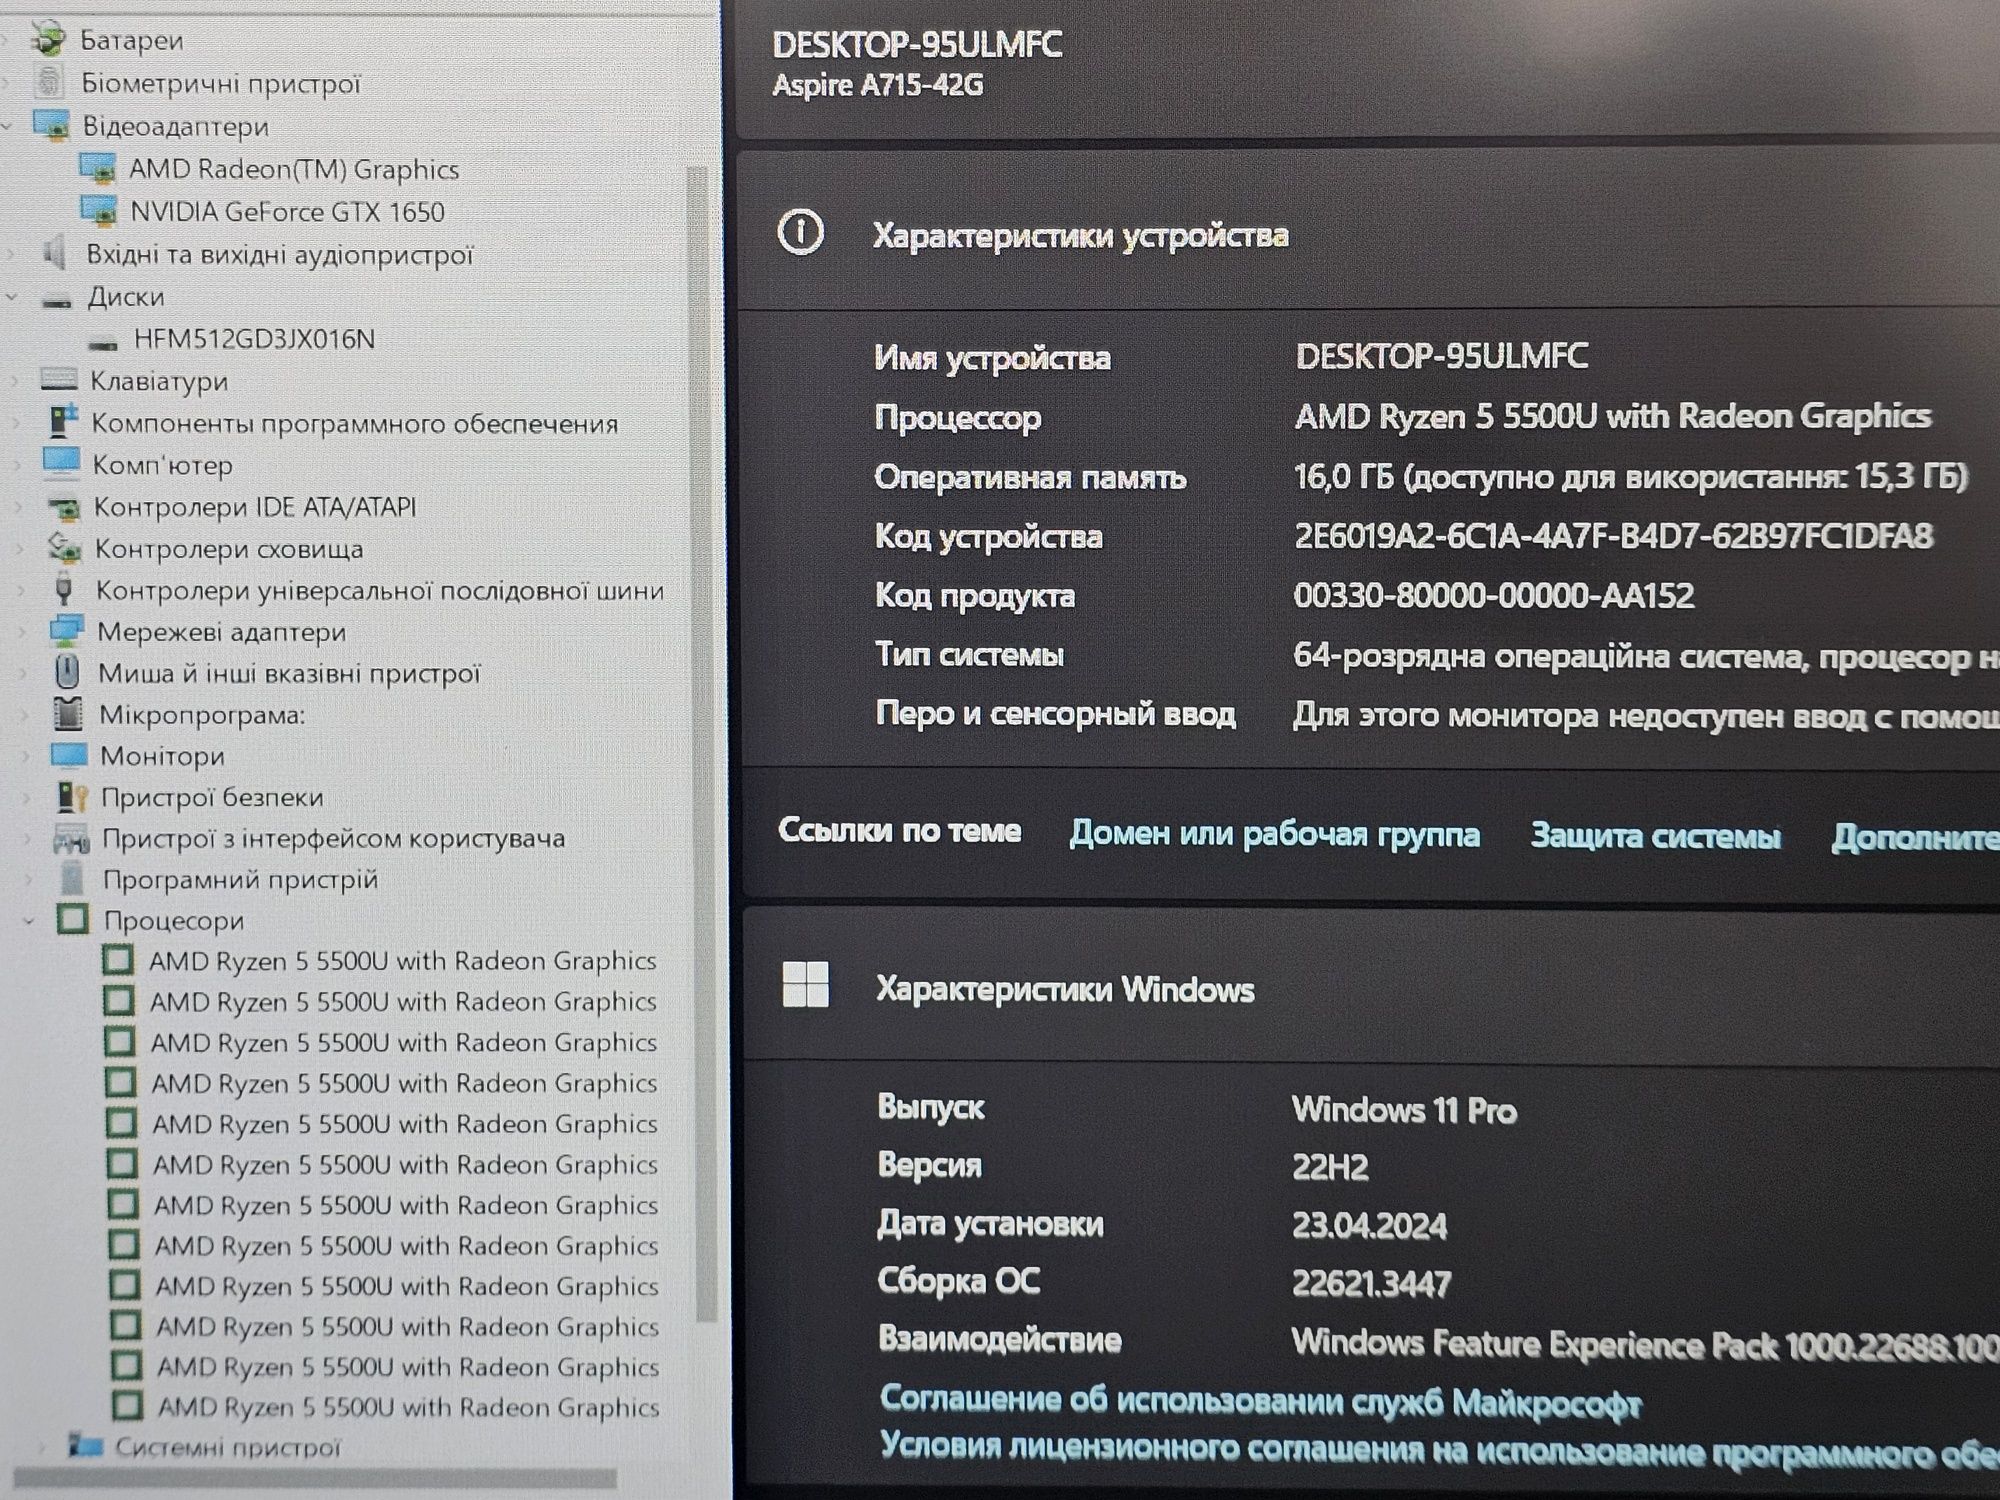Click the Мікропрограма firmware chip icon
2000x1500 pixels.
[68, 714]
